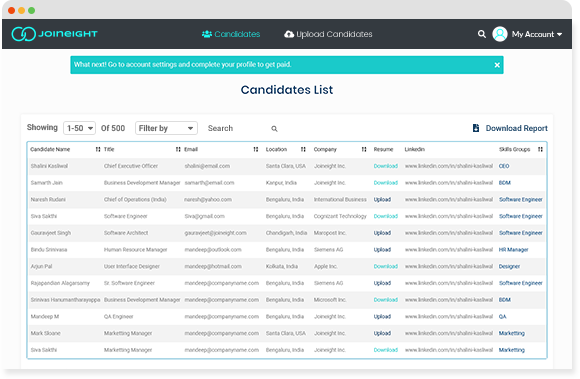
Task: Sort by Candidate Name column
Action: click(x=98, y=149)
